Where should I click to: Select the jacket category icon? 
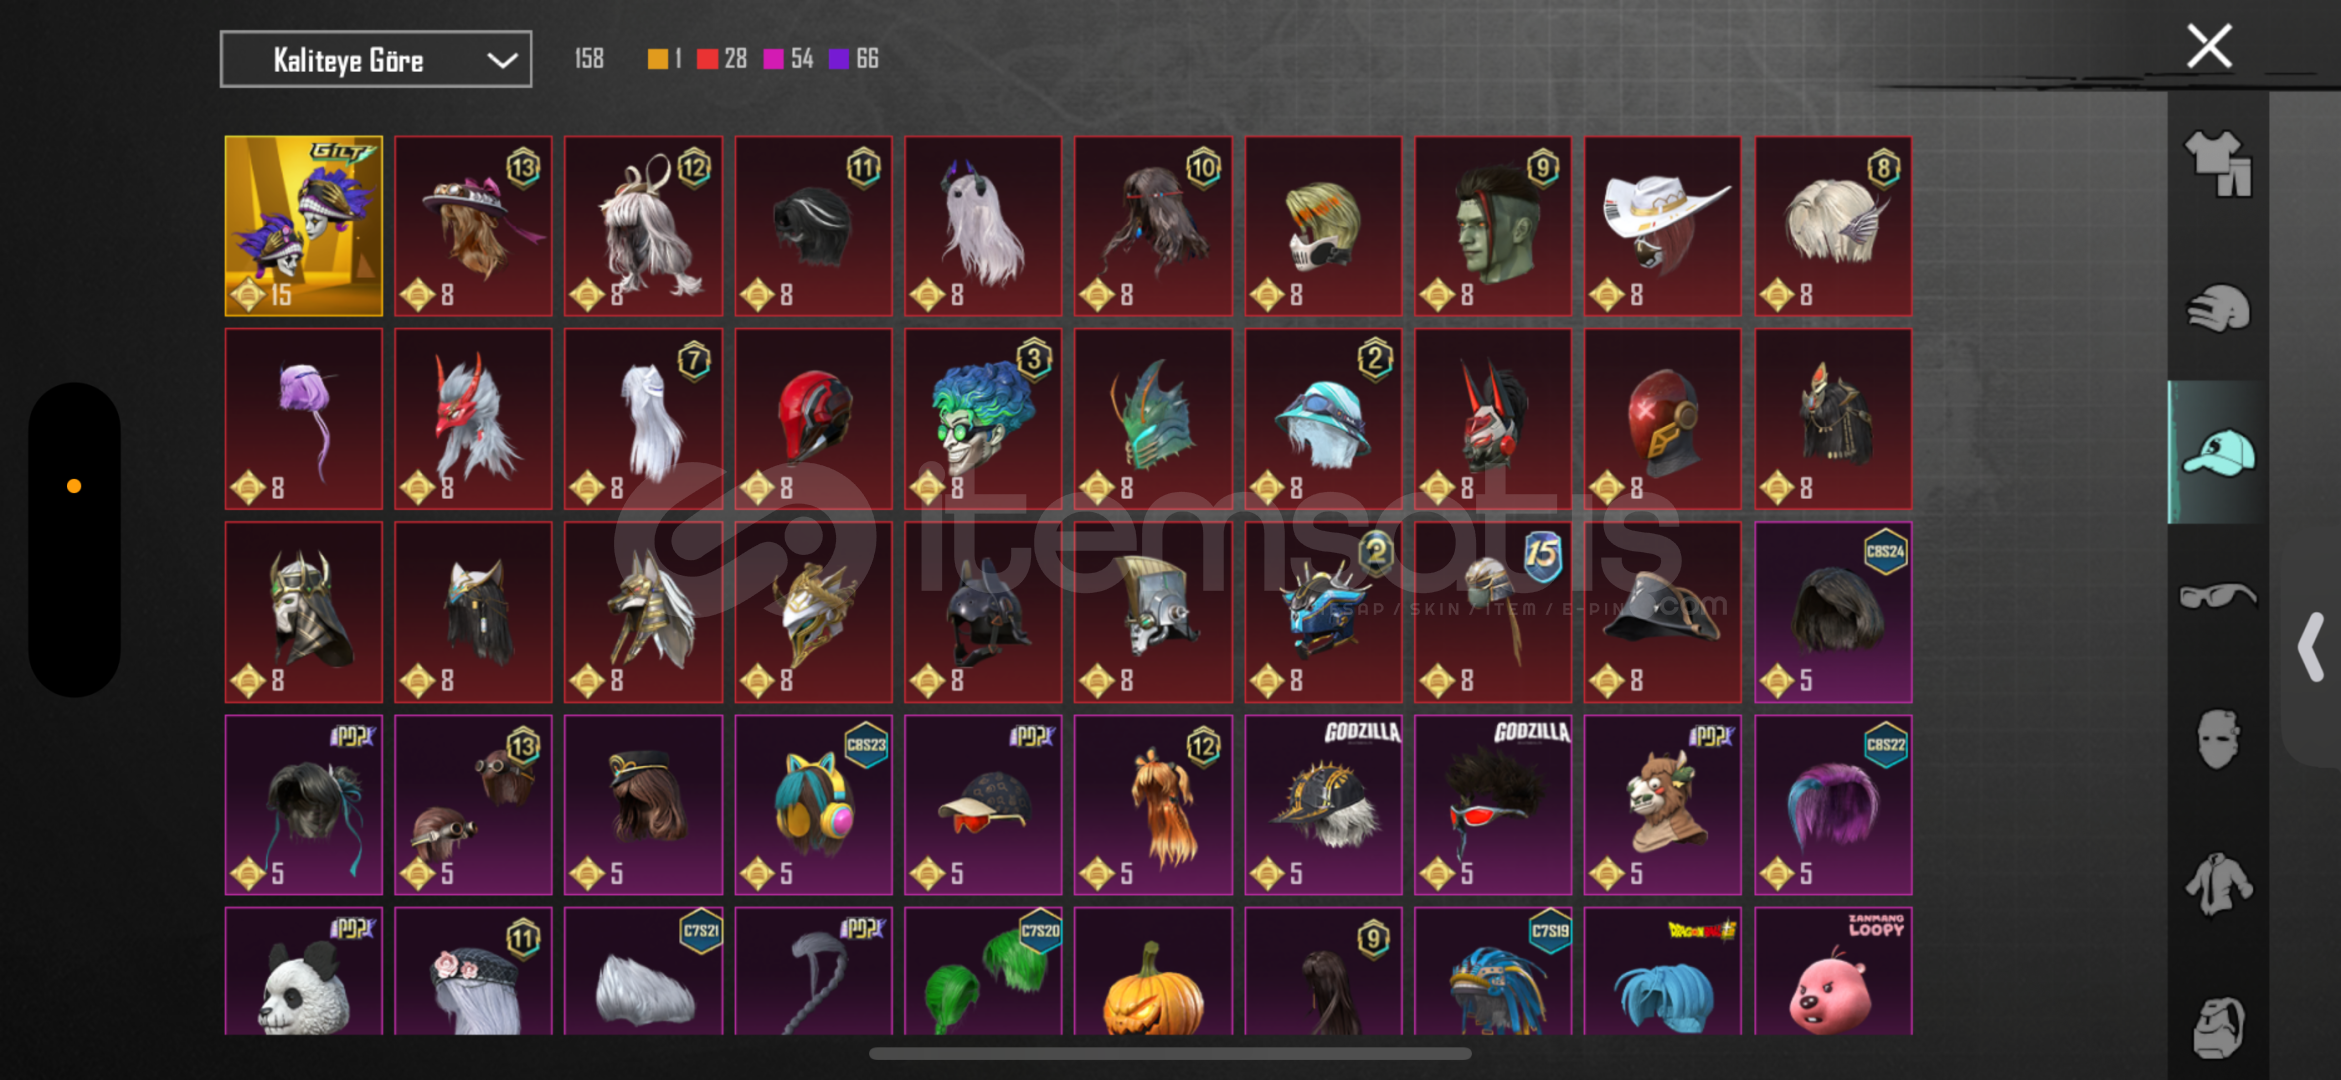(x=2217, y=884)
